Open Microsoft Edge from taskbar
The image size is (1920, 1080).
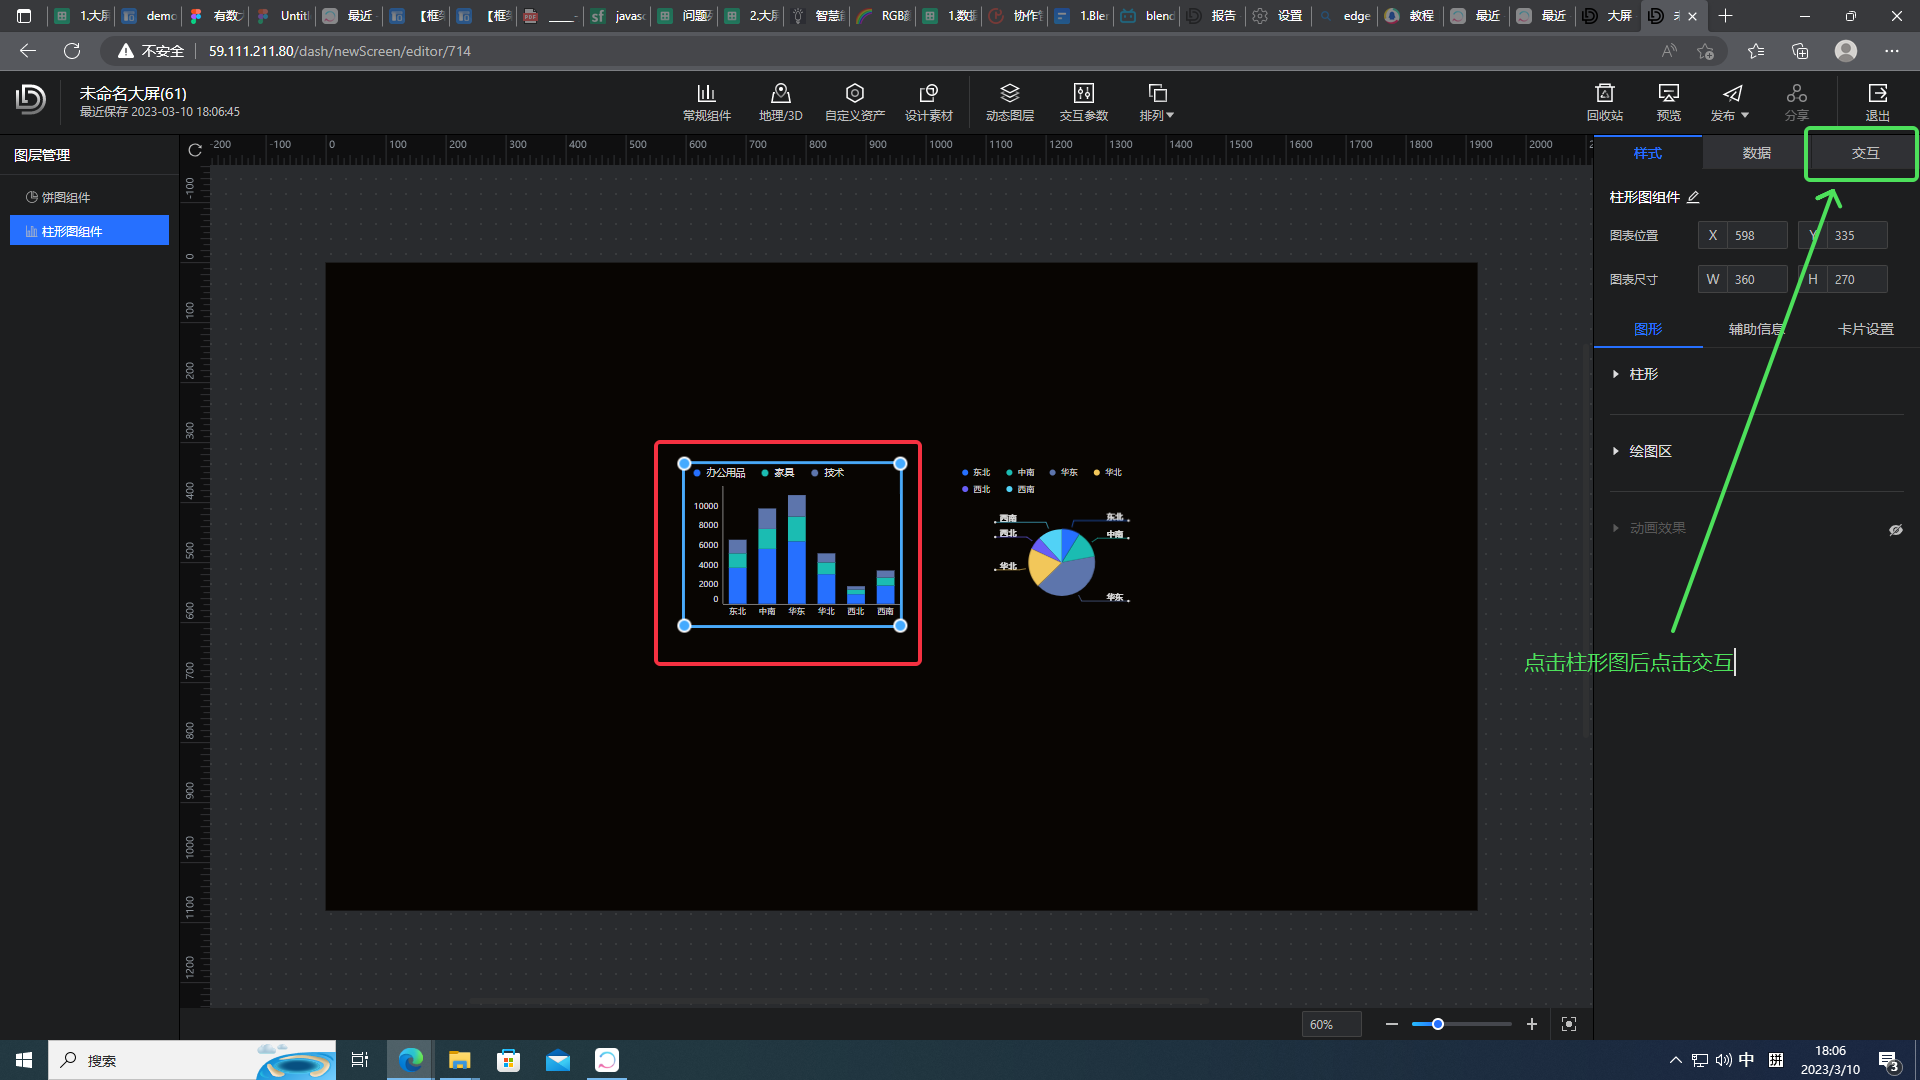coord(410,1060)
